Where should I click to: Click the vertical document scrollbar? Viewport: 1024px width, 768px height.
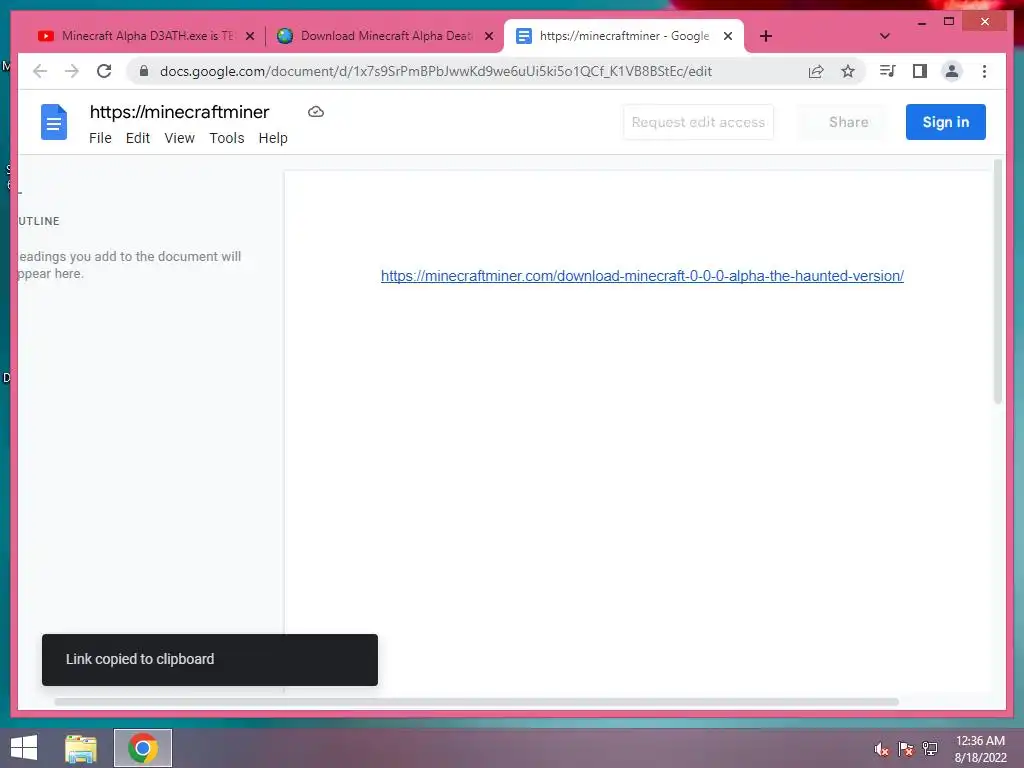click(x=997, y=281)
